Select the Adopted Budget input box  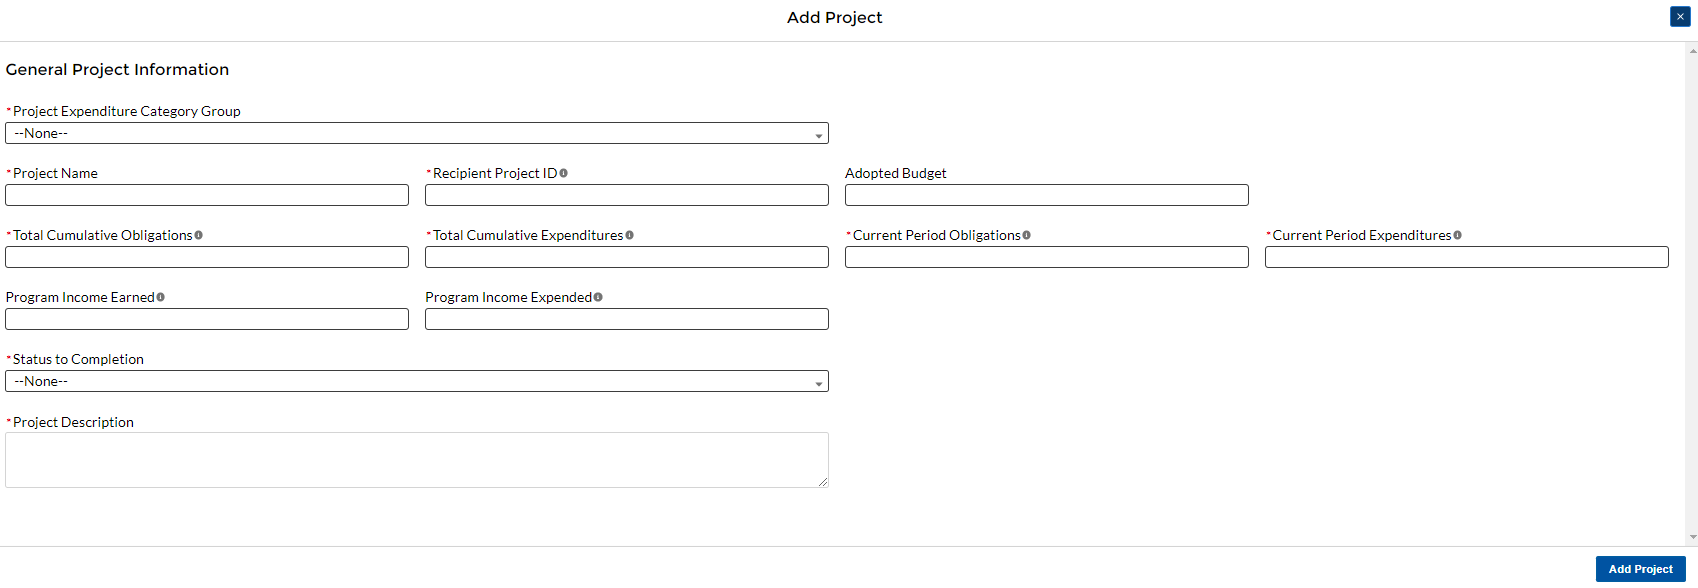pos(1047,196)
